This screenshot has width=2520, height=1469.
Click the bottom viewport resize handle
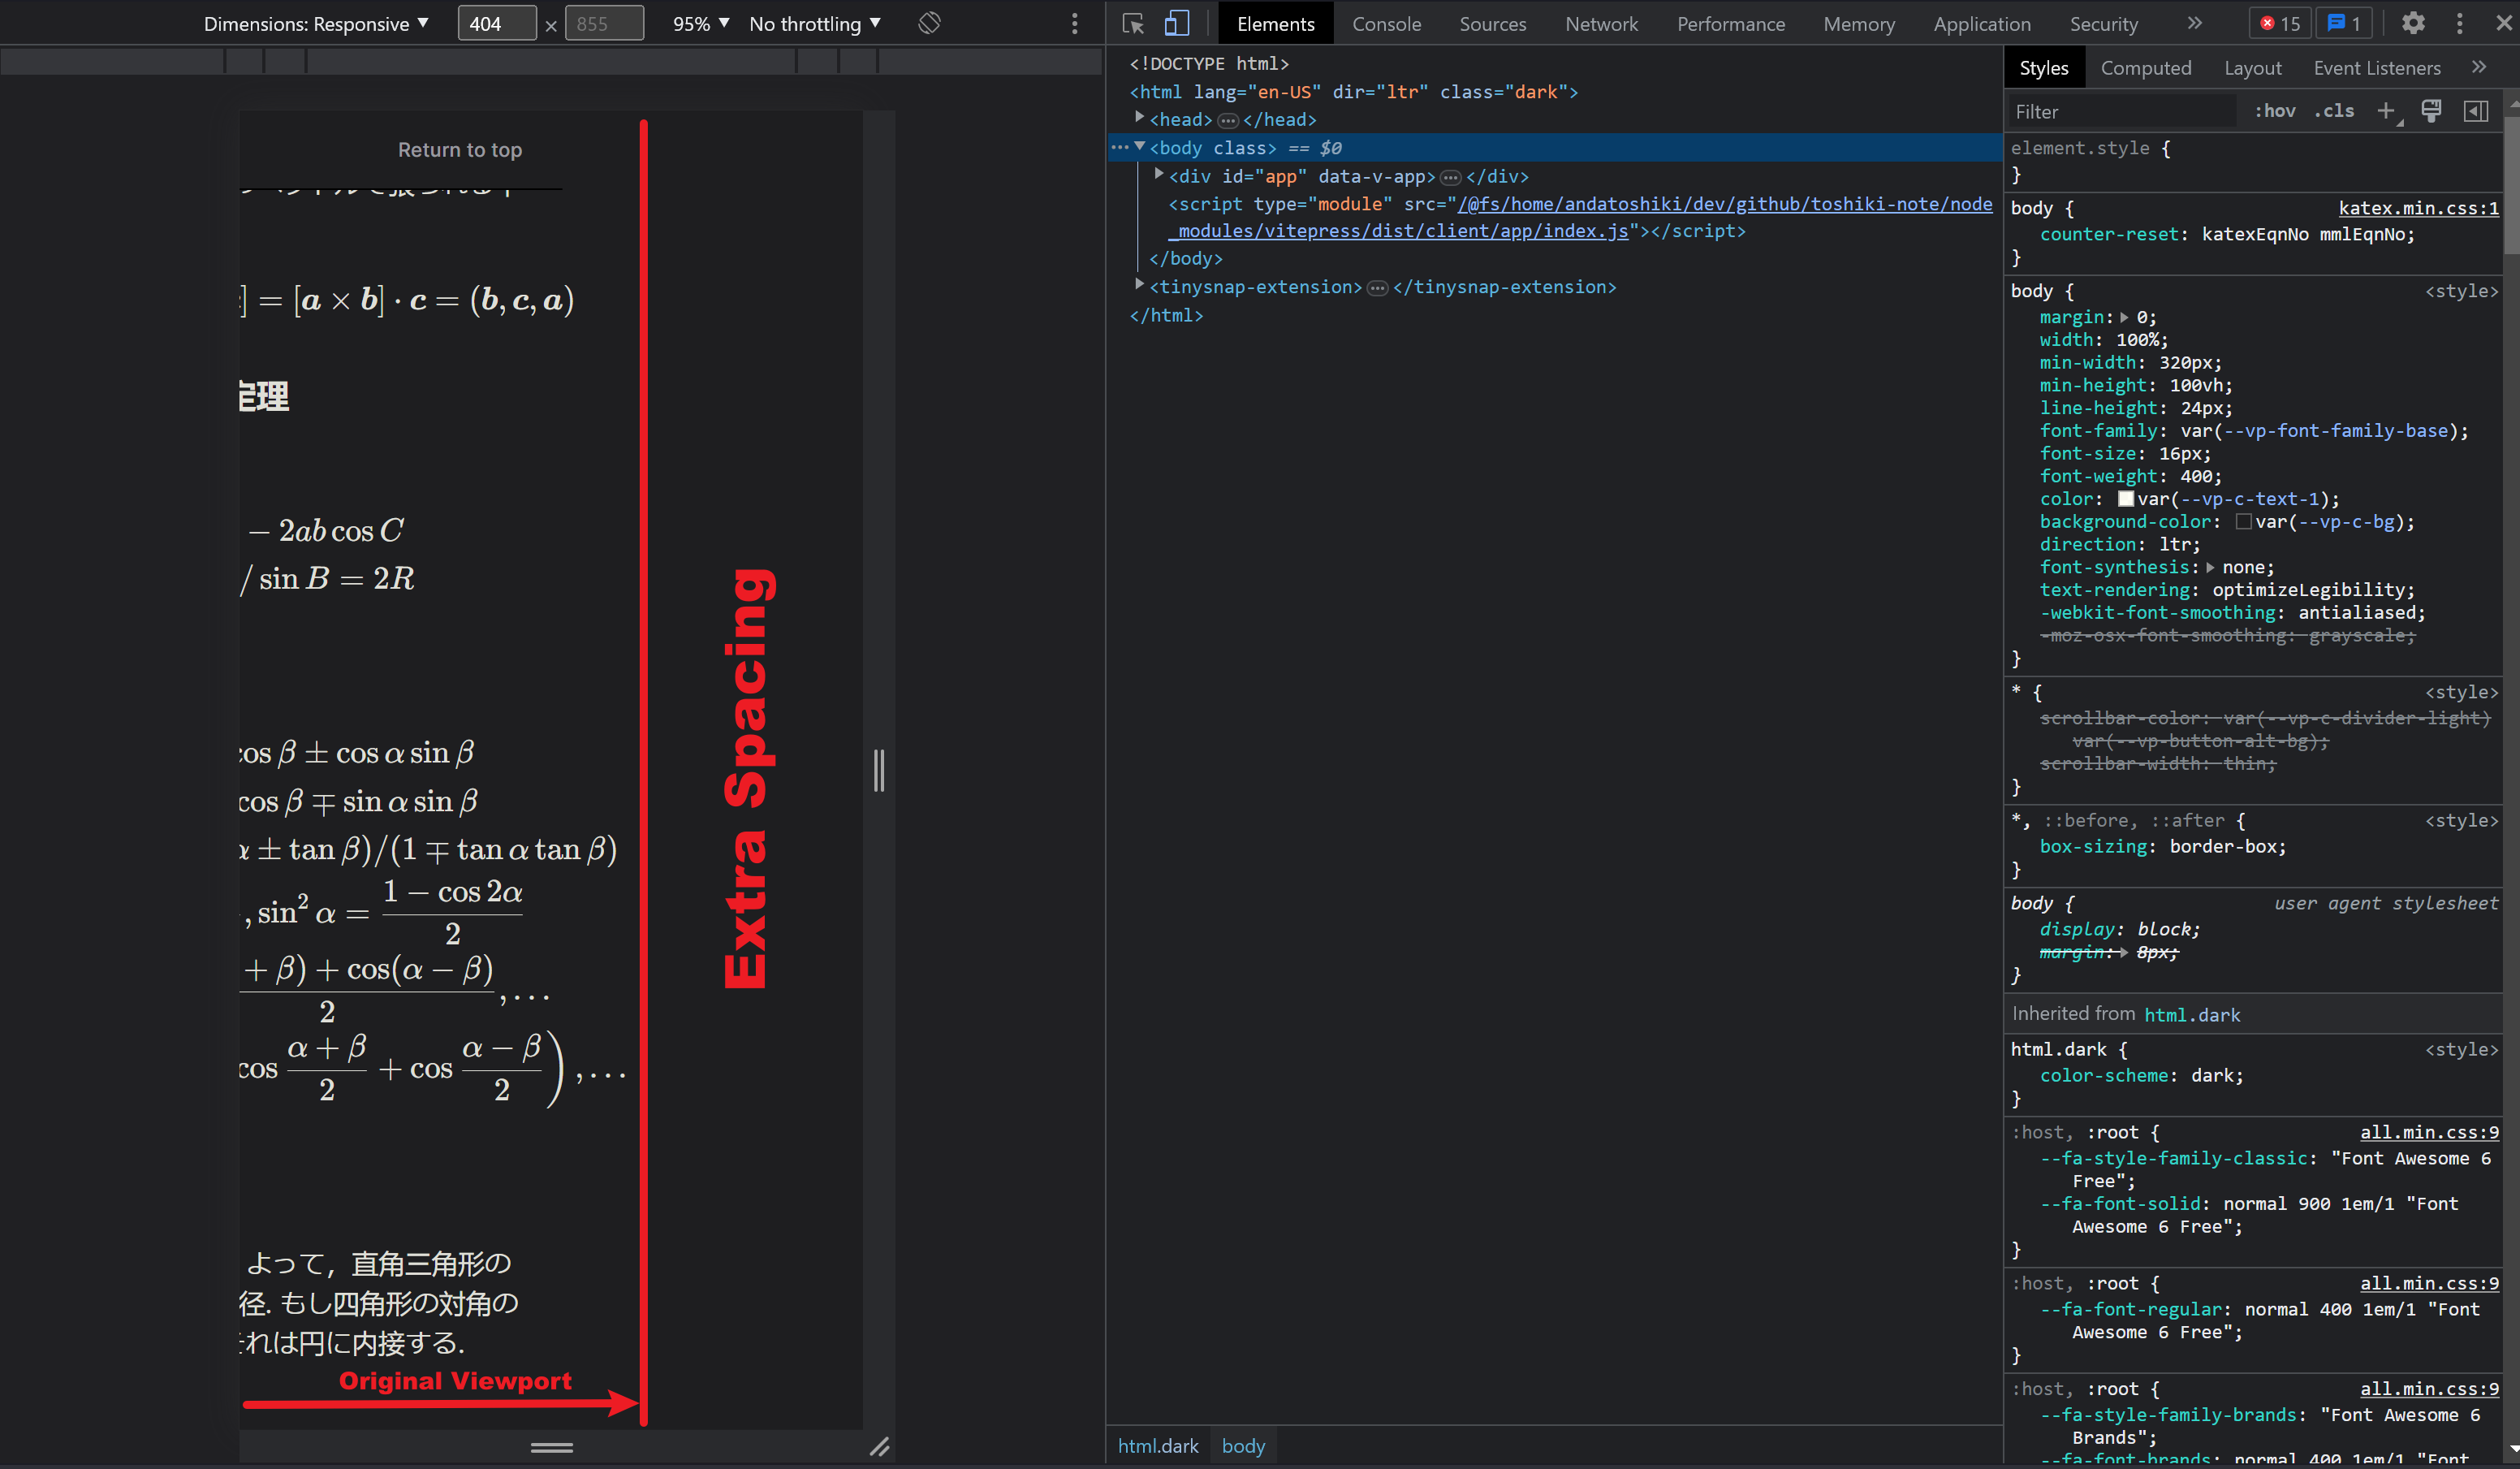pyautogui.click(x=551, y=1446)
